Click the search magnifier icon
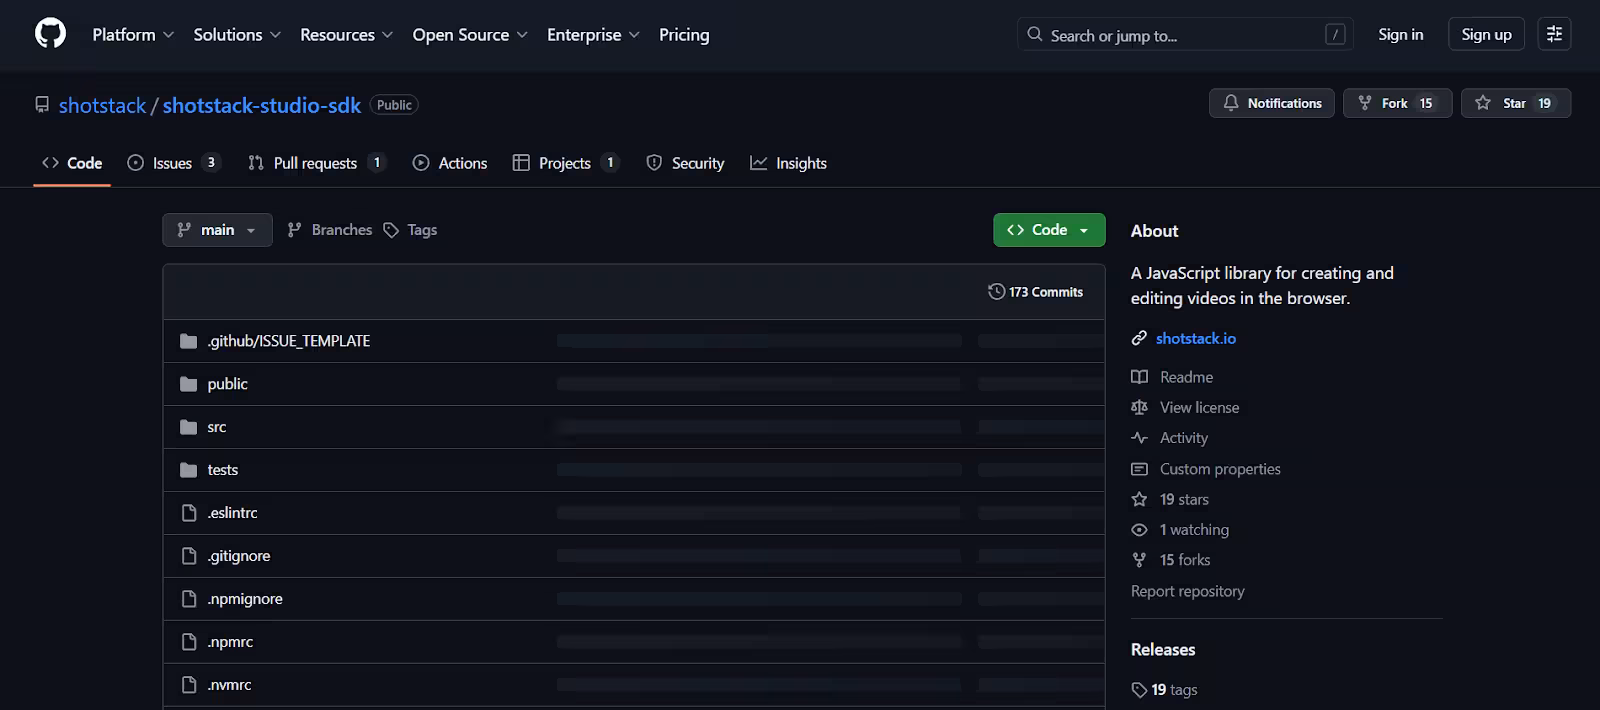The width and height of the screenshot is (1600, 710). pyautogui.click(x=1035, y=34)
